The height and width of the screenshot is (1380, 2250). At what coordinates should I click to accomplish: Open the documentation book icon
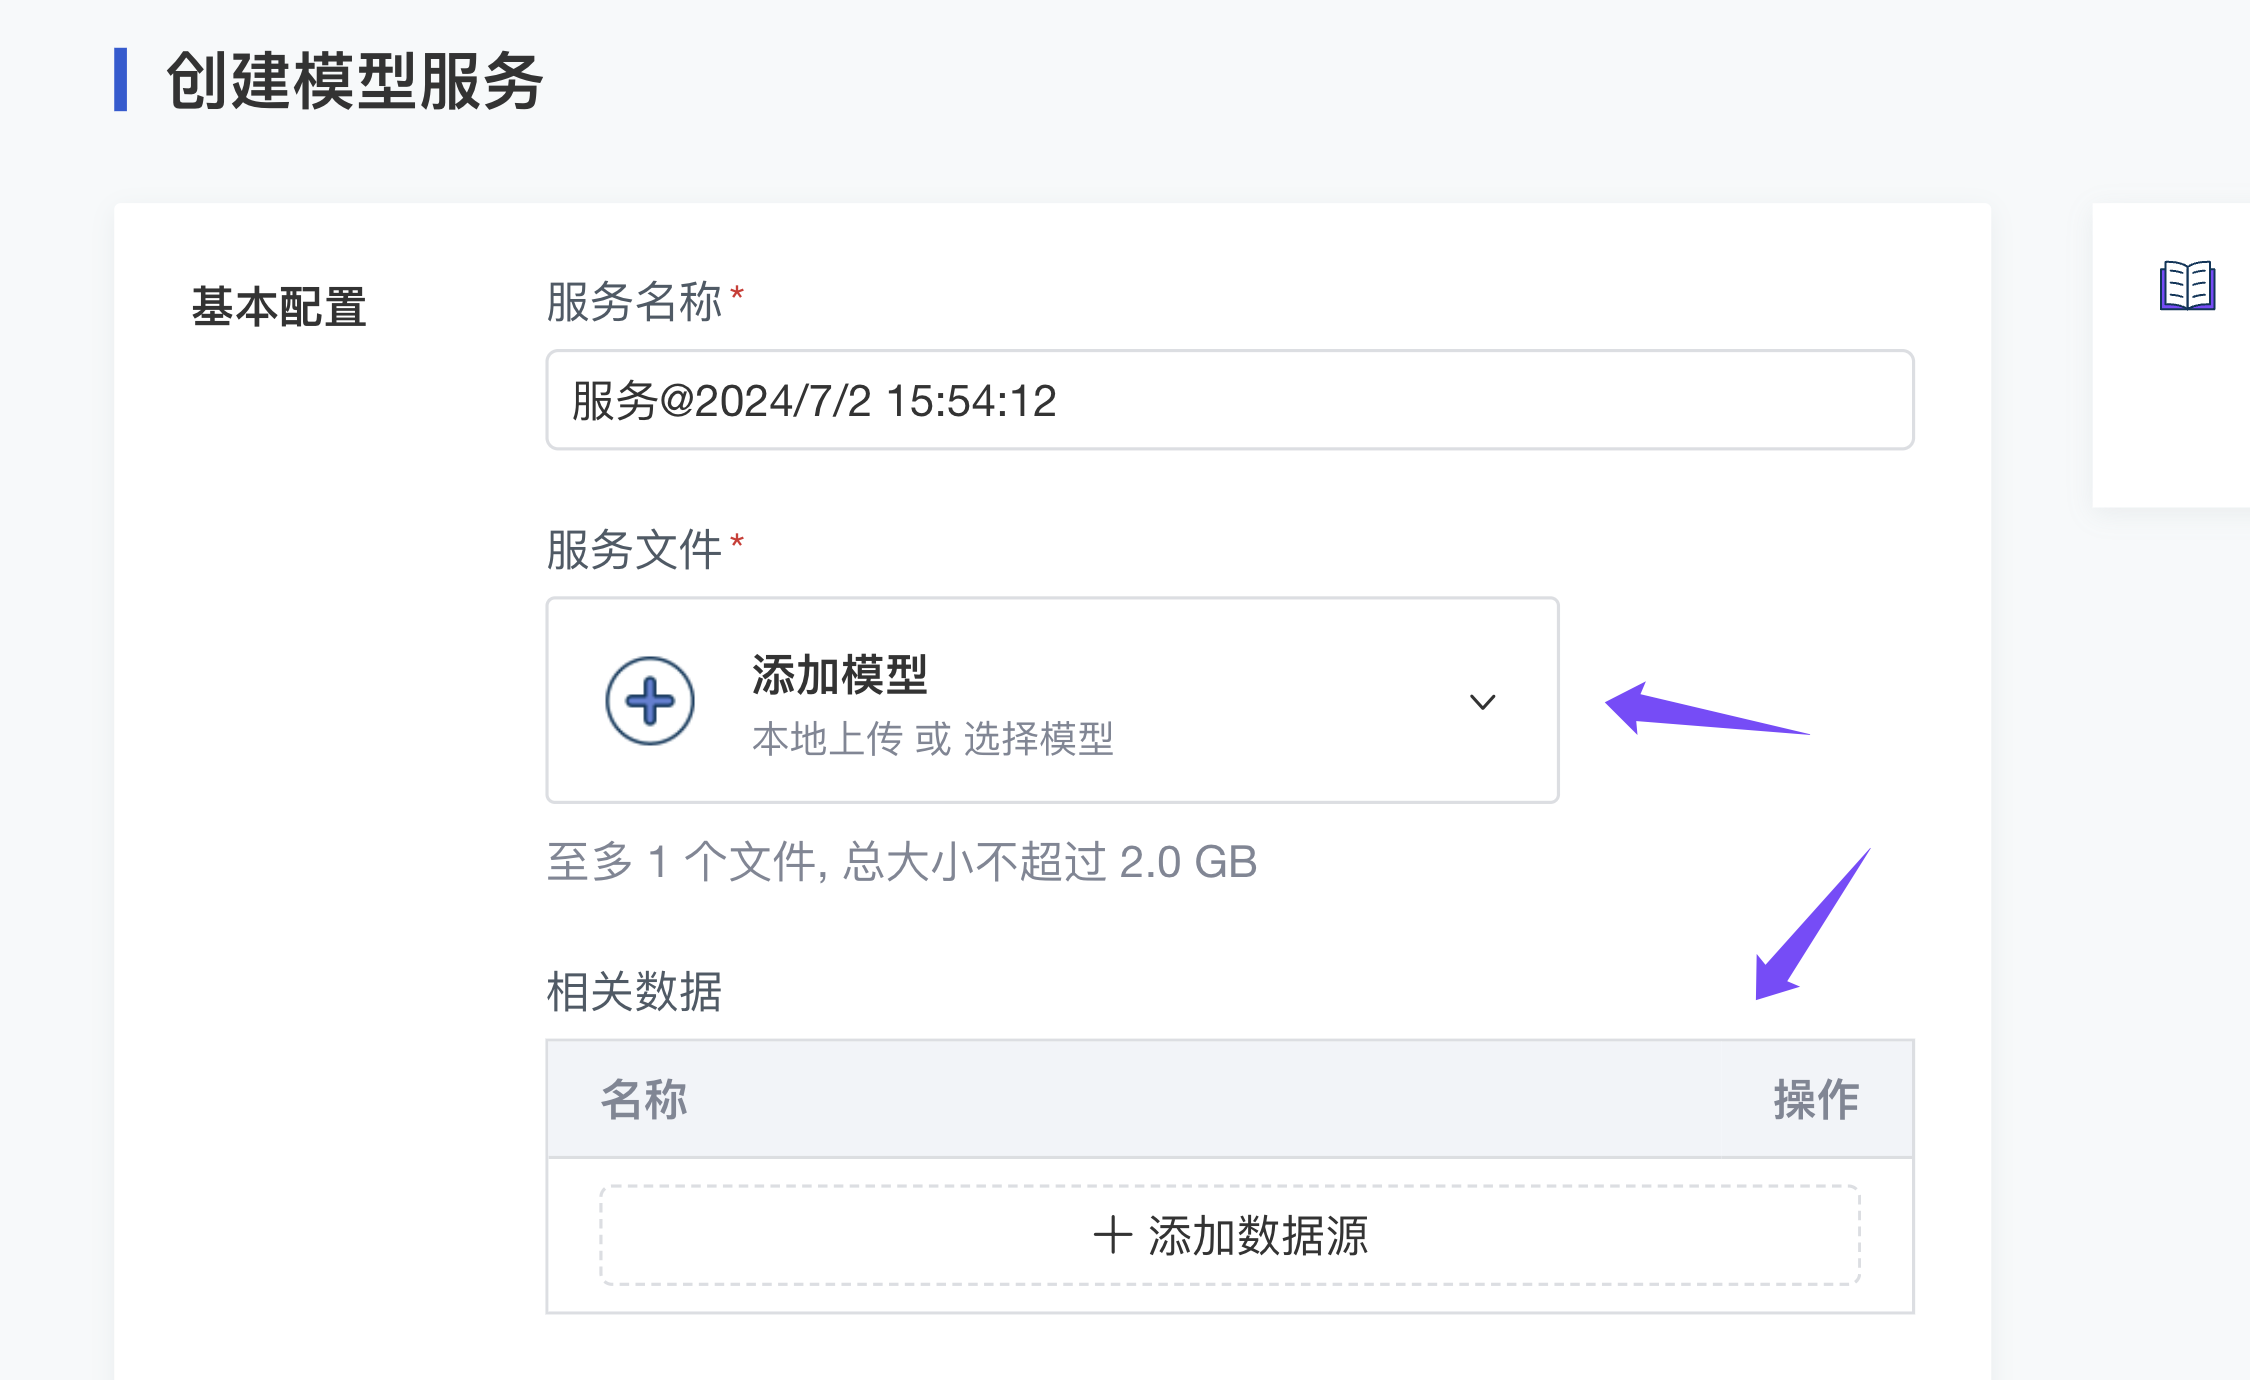pyautogui.click(x=2187, y=286)
